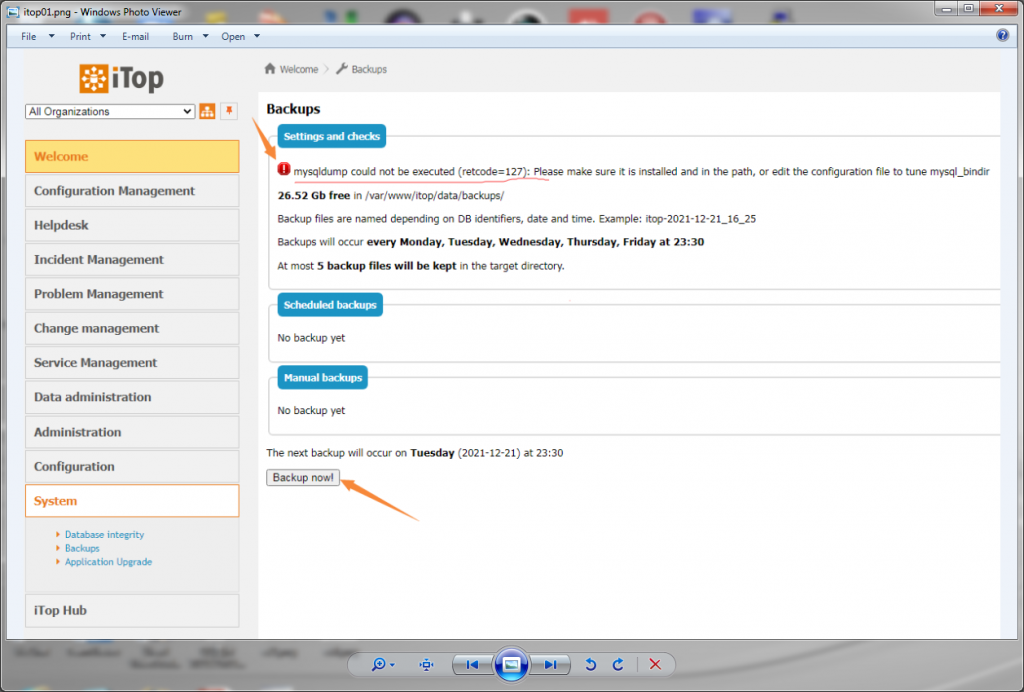
Task: Click the Backups breadcrumb link
Action: tap(369, 69)
